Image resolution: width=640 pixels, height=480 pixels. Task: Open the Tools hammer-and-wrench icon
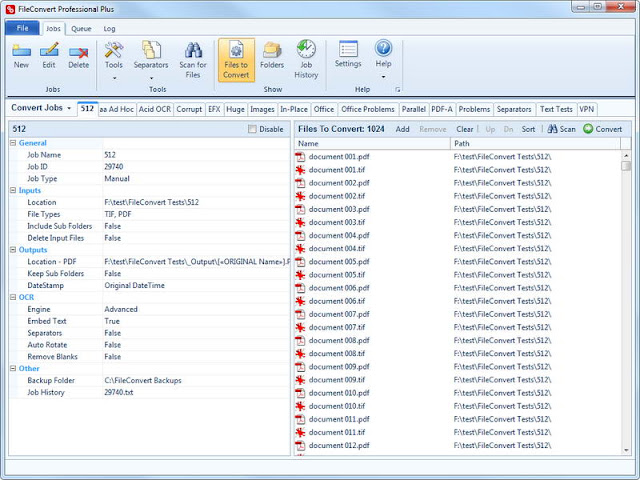click(x=113, y=50)
